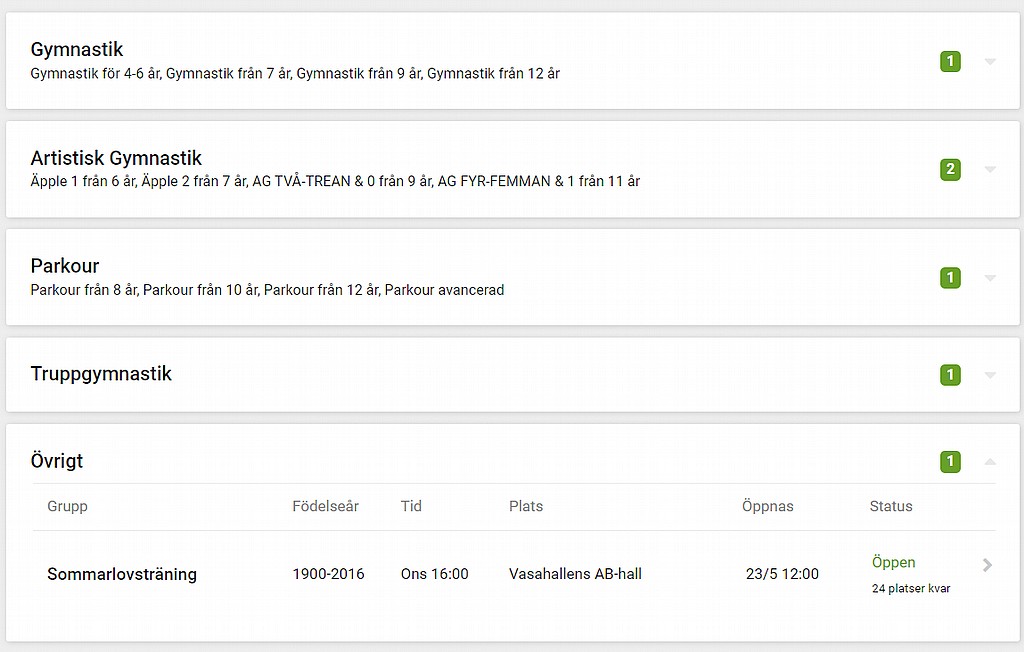Select the Sommarlovsträning group name
Screen dimensions: 1024x652
[122, 574]
